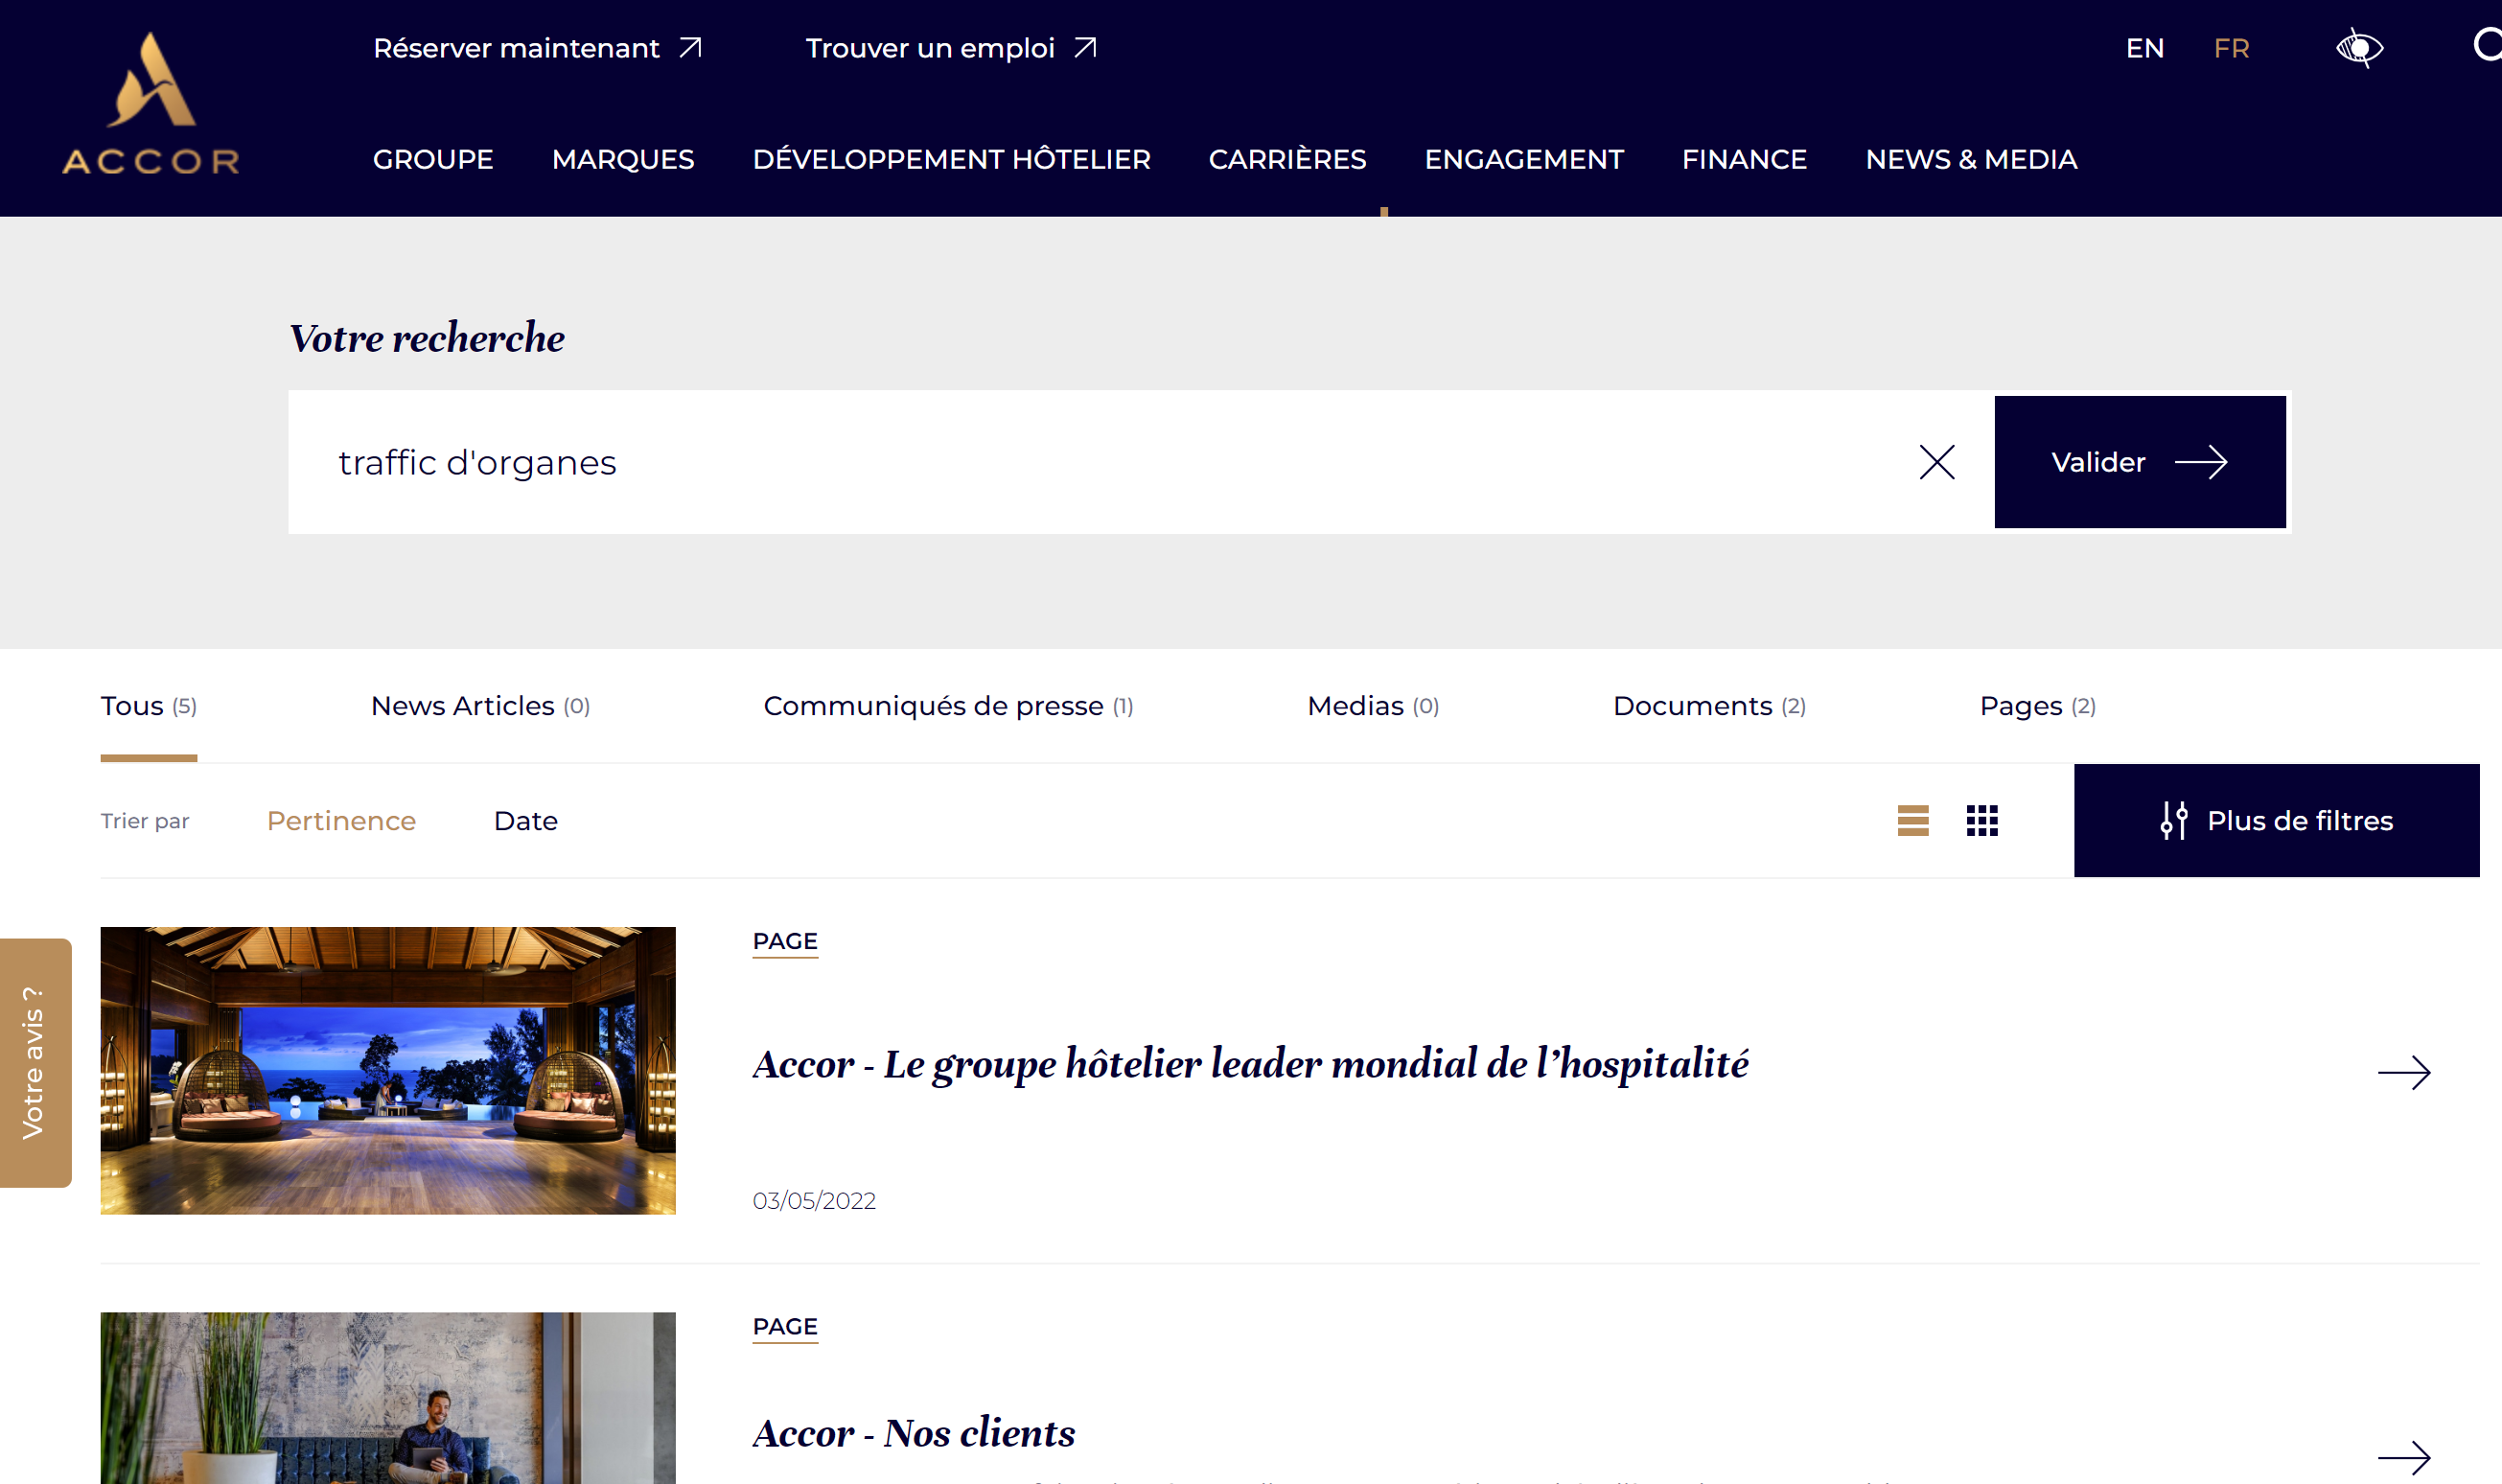
Task: Open DÉVELOPPEMENT HÔTELIER menu
Action: [x=951, y=159]
